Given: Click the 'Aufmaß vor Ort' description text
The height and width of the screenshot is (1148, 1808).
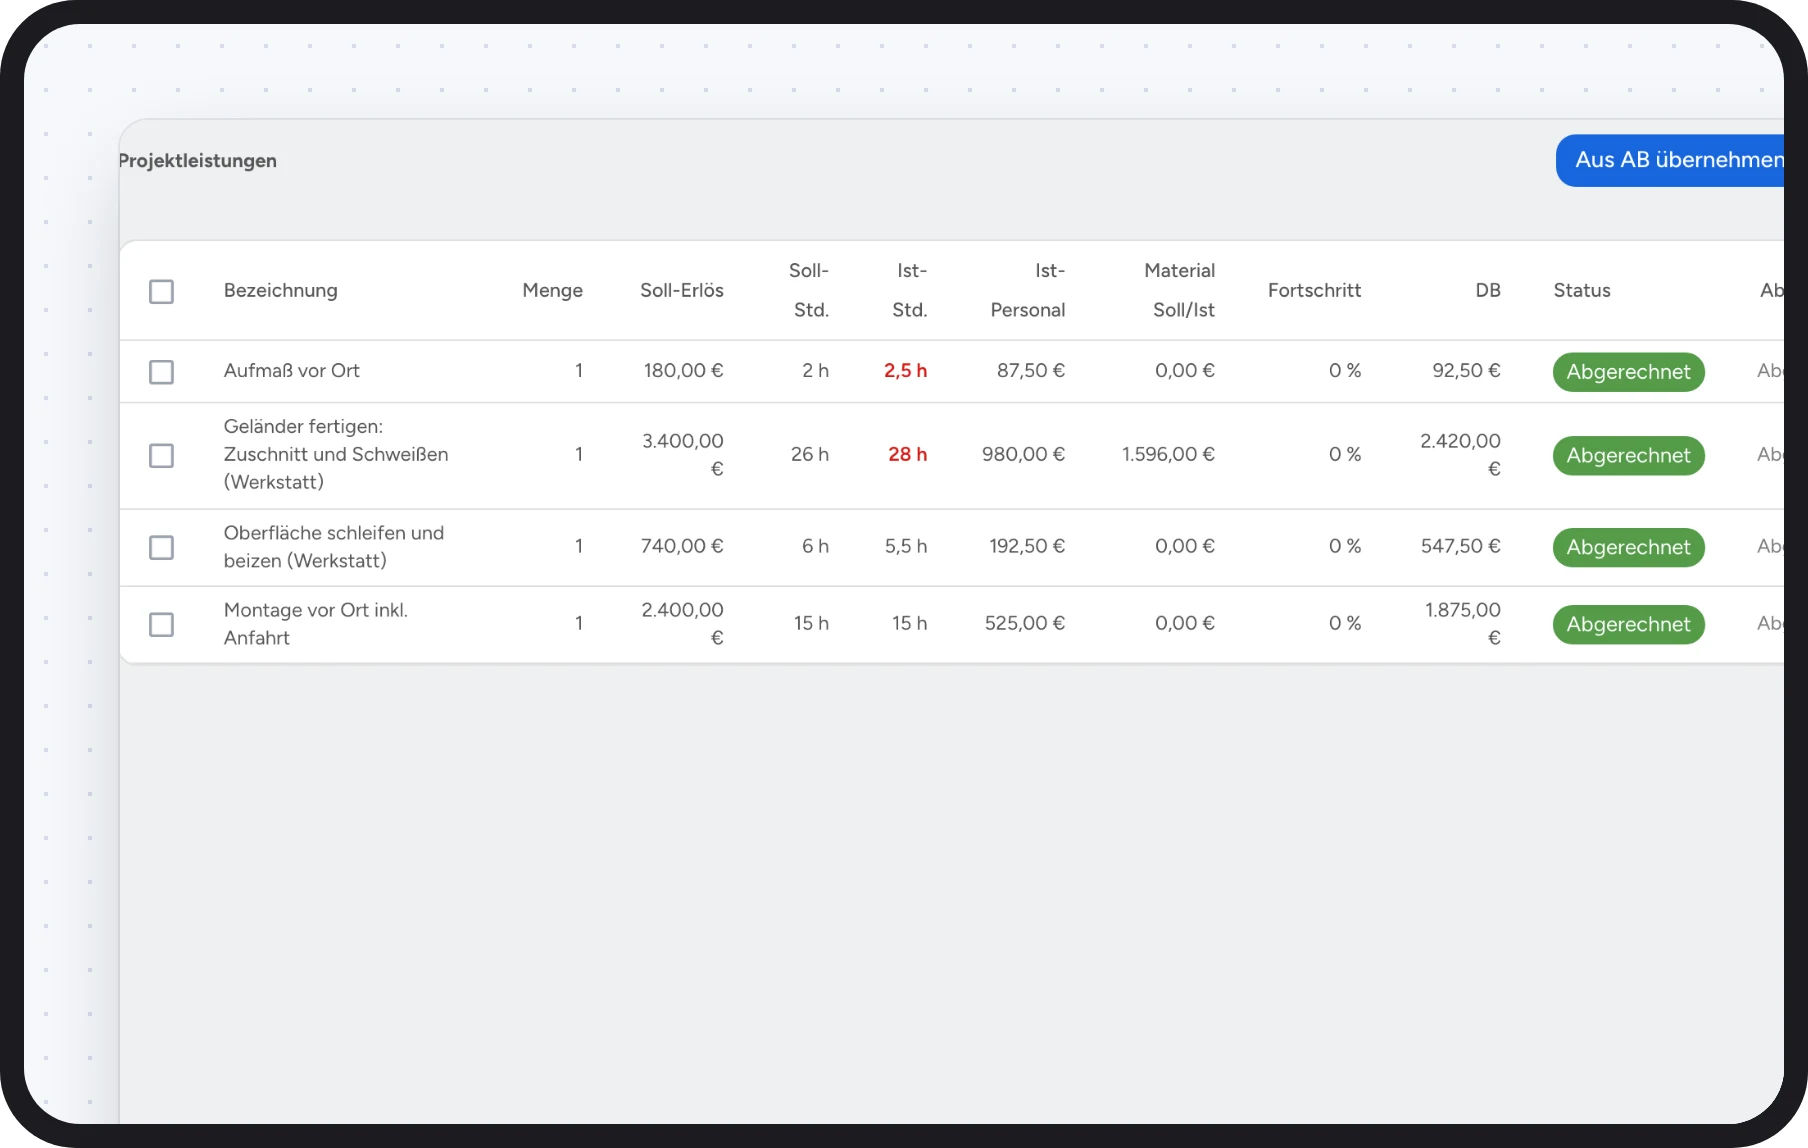Looking at the screenshot, I should coord(292,370).
